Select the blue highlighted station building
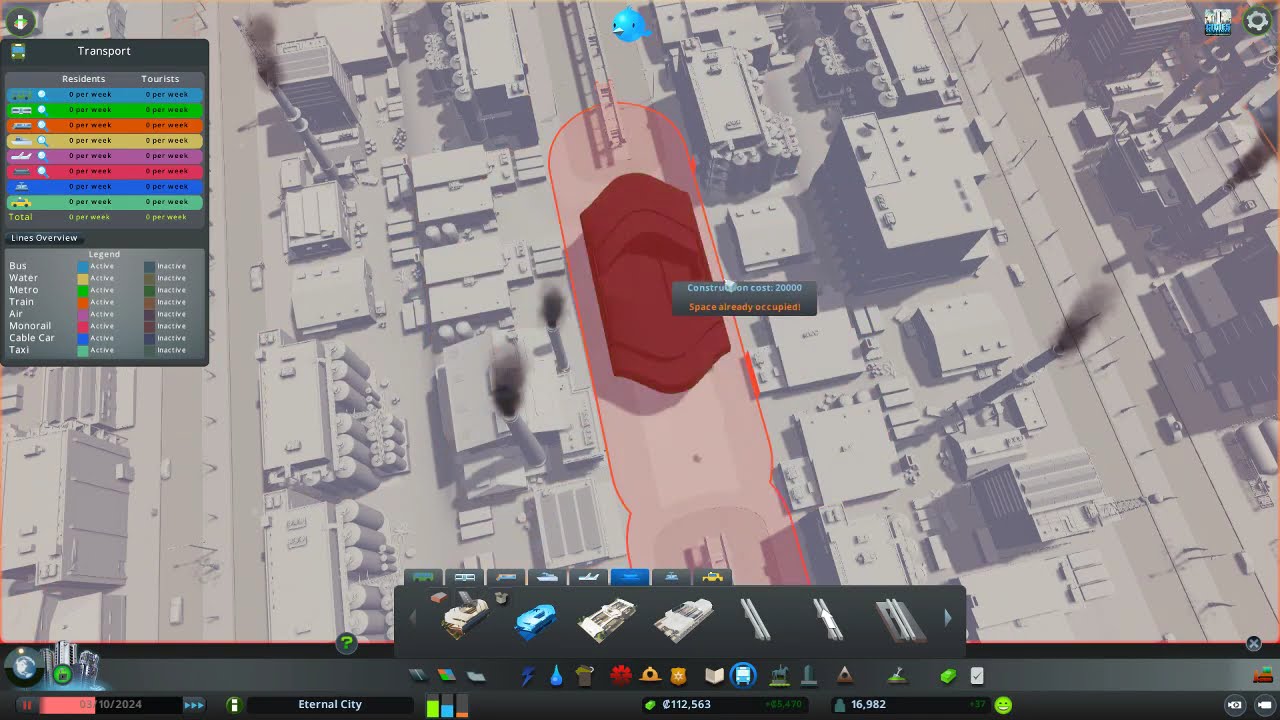The height and width of the screenshot is (720, 1280). tap(536, 621)
